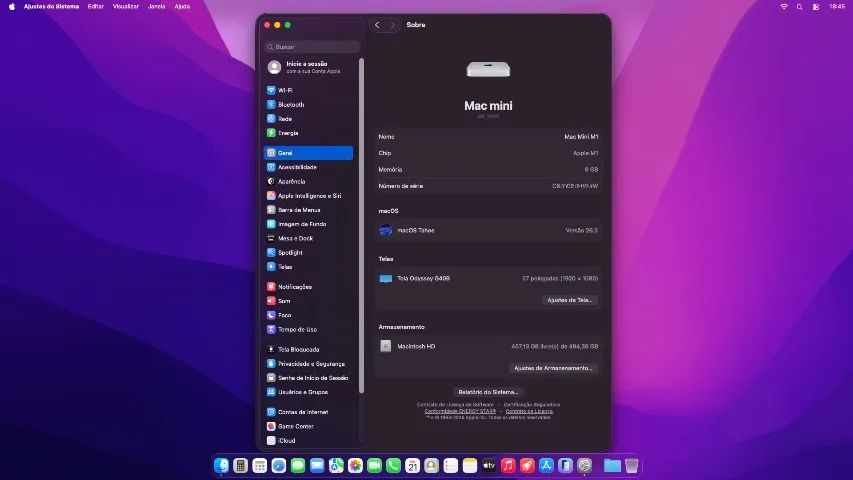Open Imagem de Fundo settings
Viewport: 853px width, 480px height.
pos(308,224)
